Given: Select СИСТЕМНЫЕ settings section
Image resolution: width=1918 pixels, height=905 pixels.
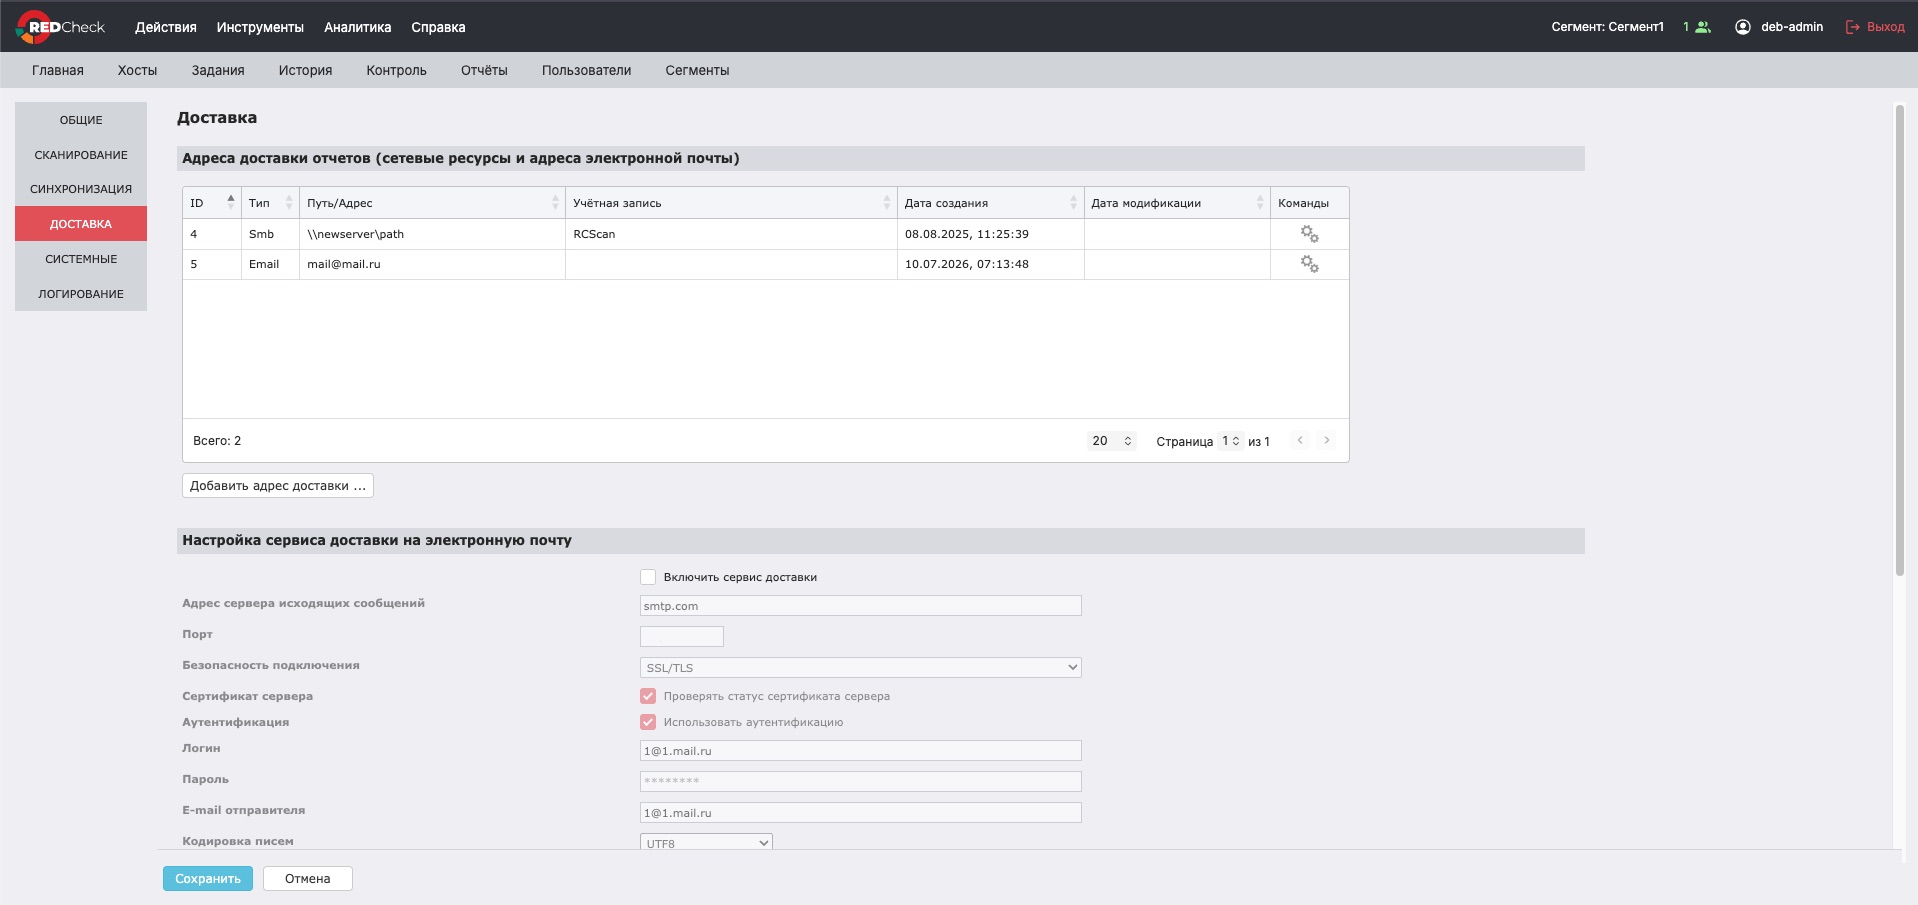Looking at the screenshot, I should pos(81,259).
